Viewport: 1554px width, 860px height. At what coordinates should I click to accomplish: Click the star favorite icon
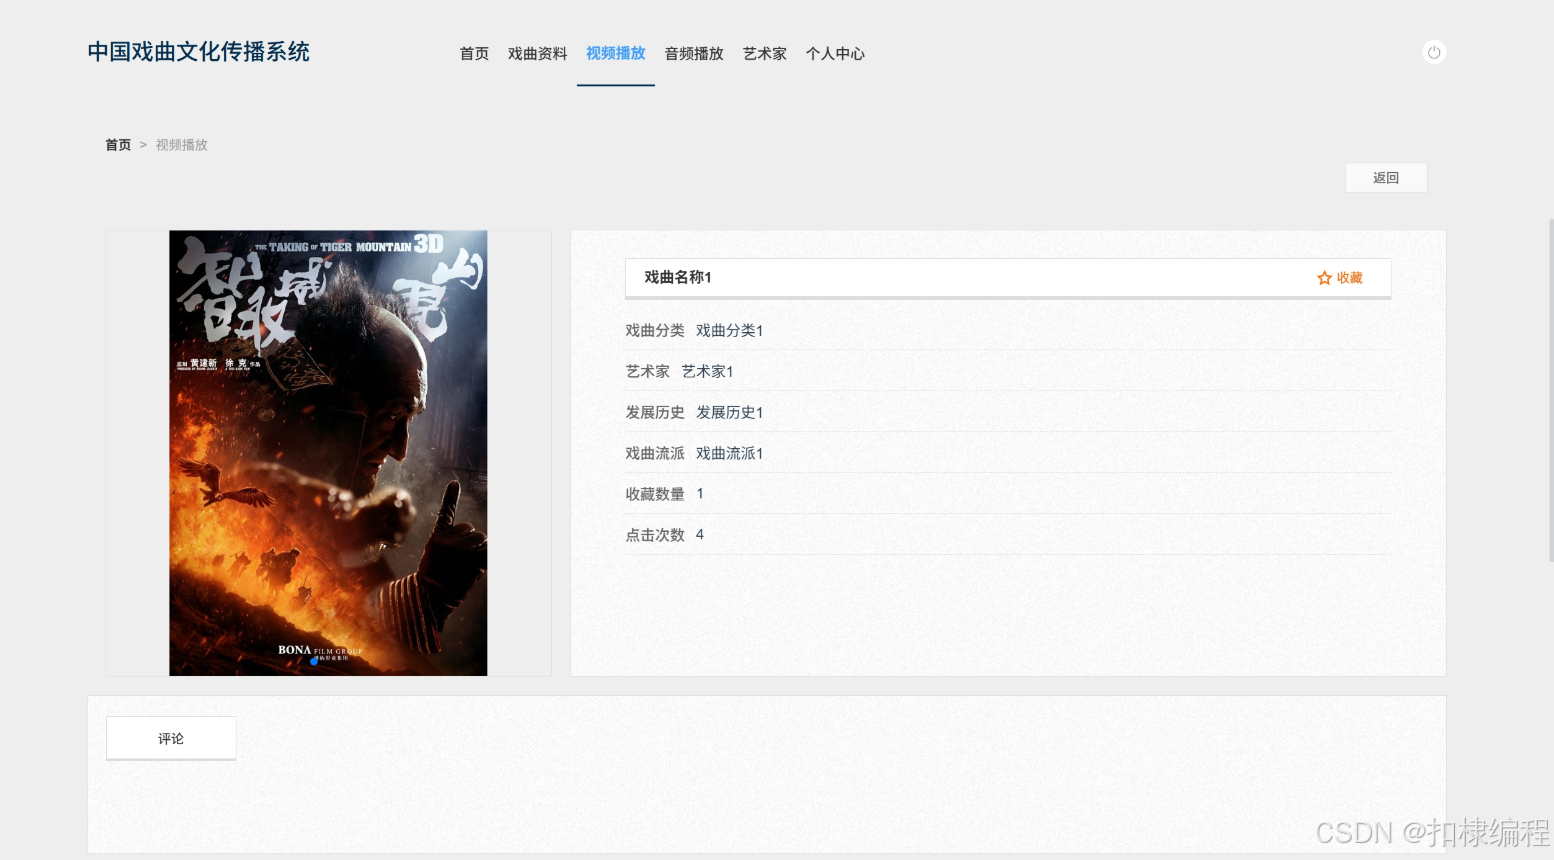1324,278
